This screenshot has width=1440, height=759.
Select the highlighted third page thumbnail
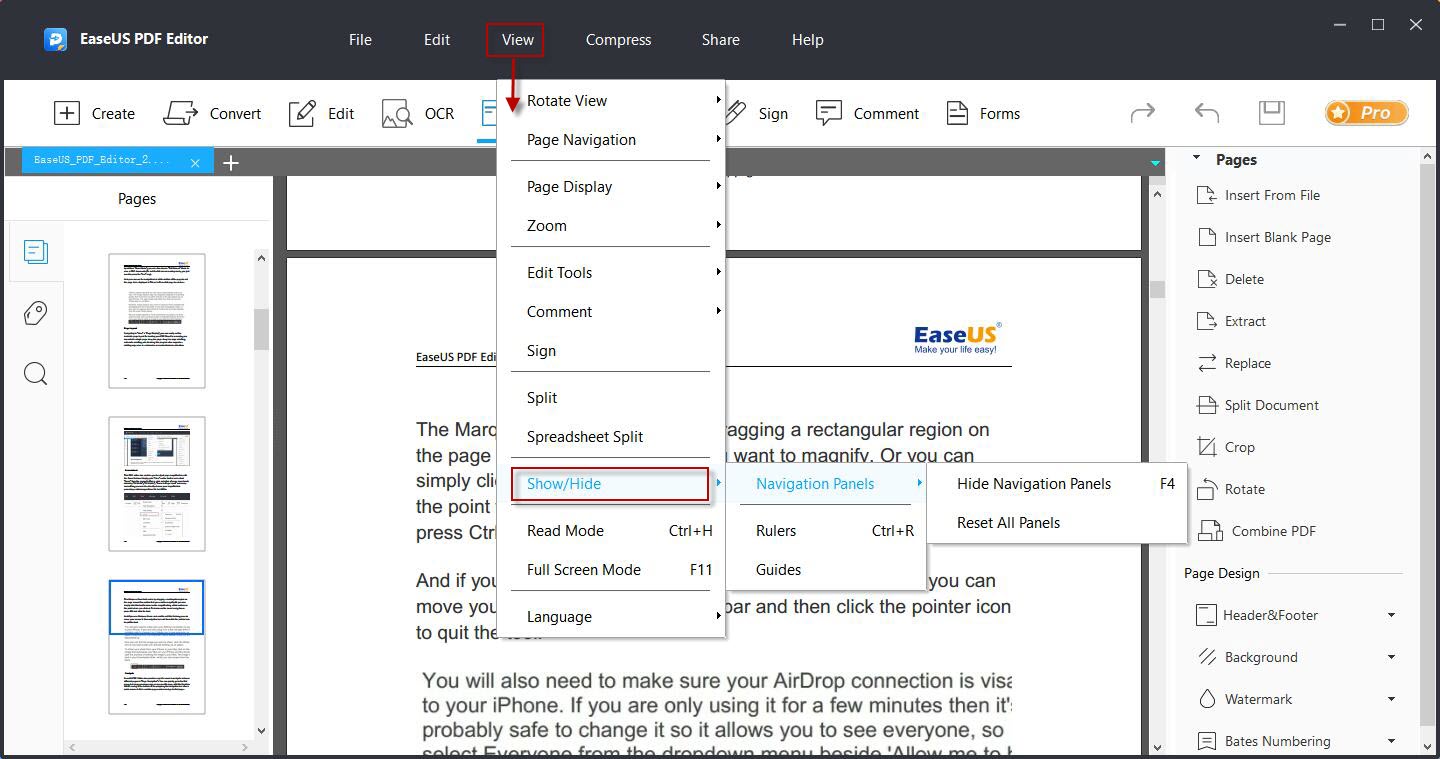[157, 647]
